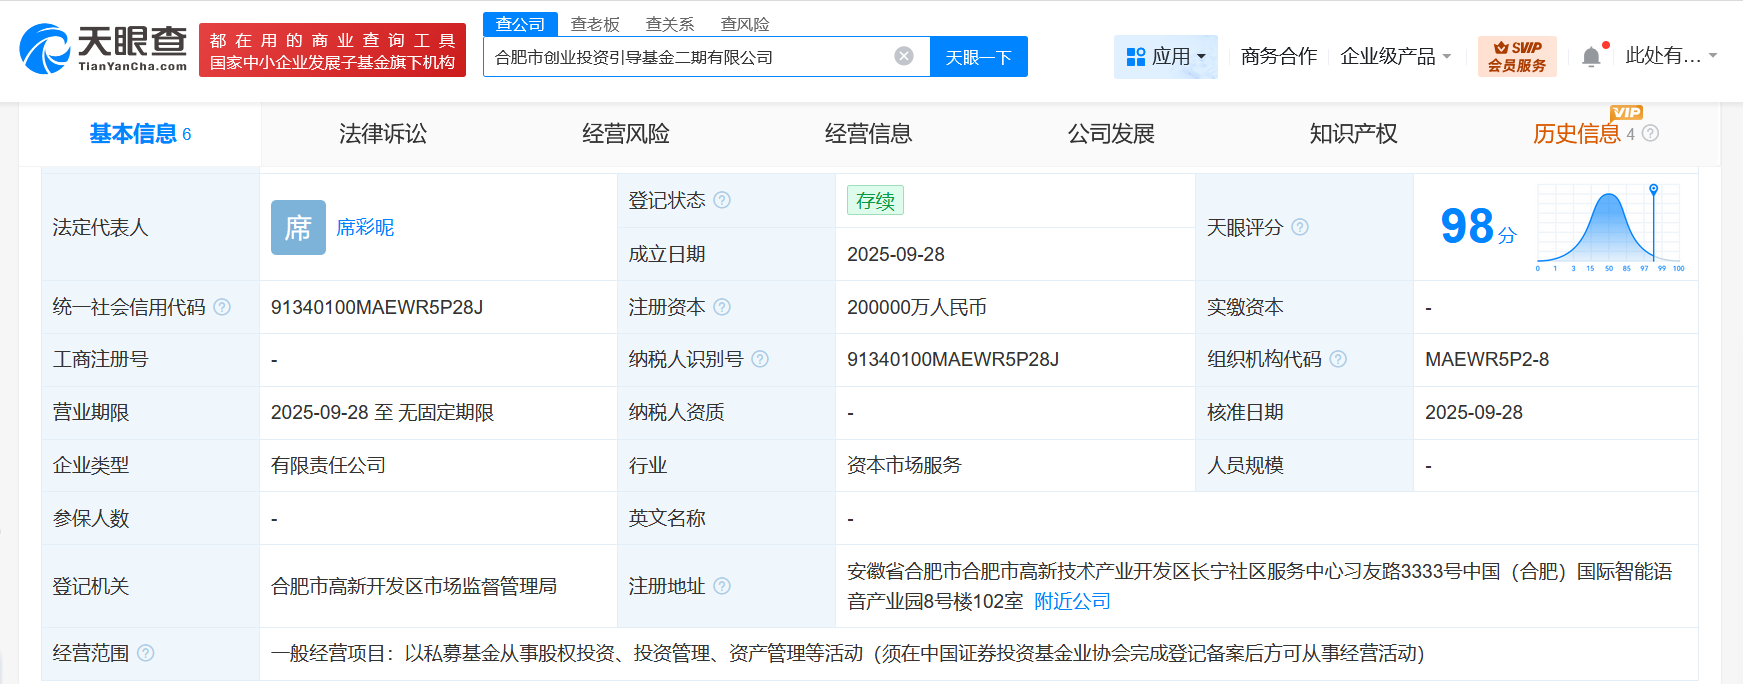This screenshot has width=1743, height=684.
Task: Click help icon beside 经营范围
Action: pyautogui.click(x=146, y=653)
